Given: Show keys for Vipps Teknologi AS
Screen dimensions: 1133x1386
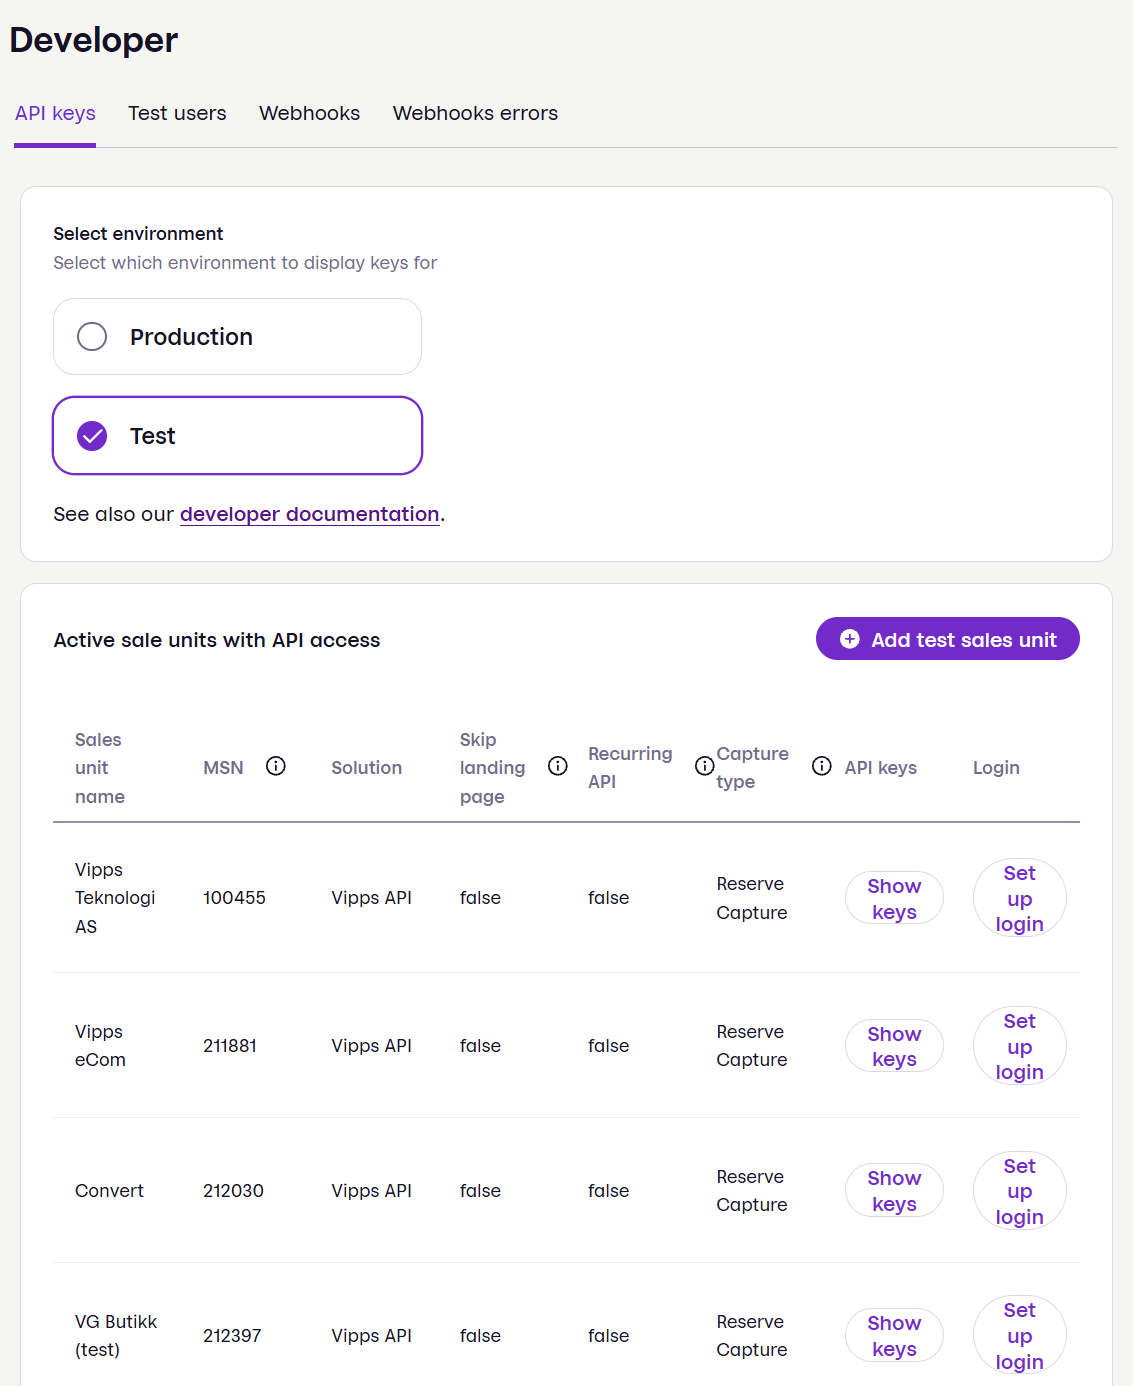Looking at the screenshot, I should coord(893,897).
